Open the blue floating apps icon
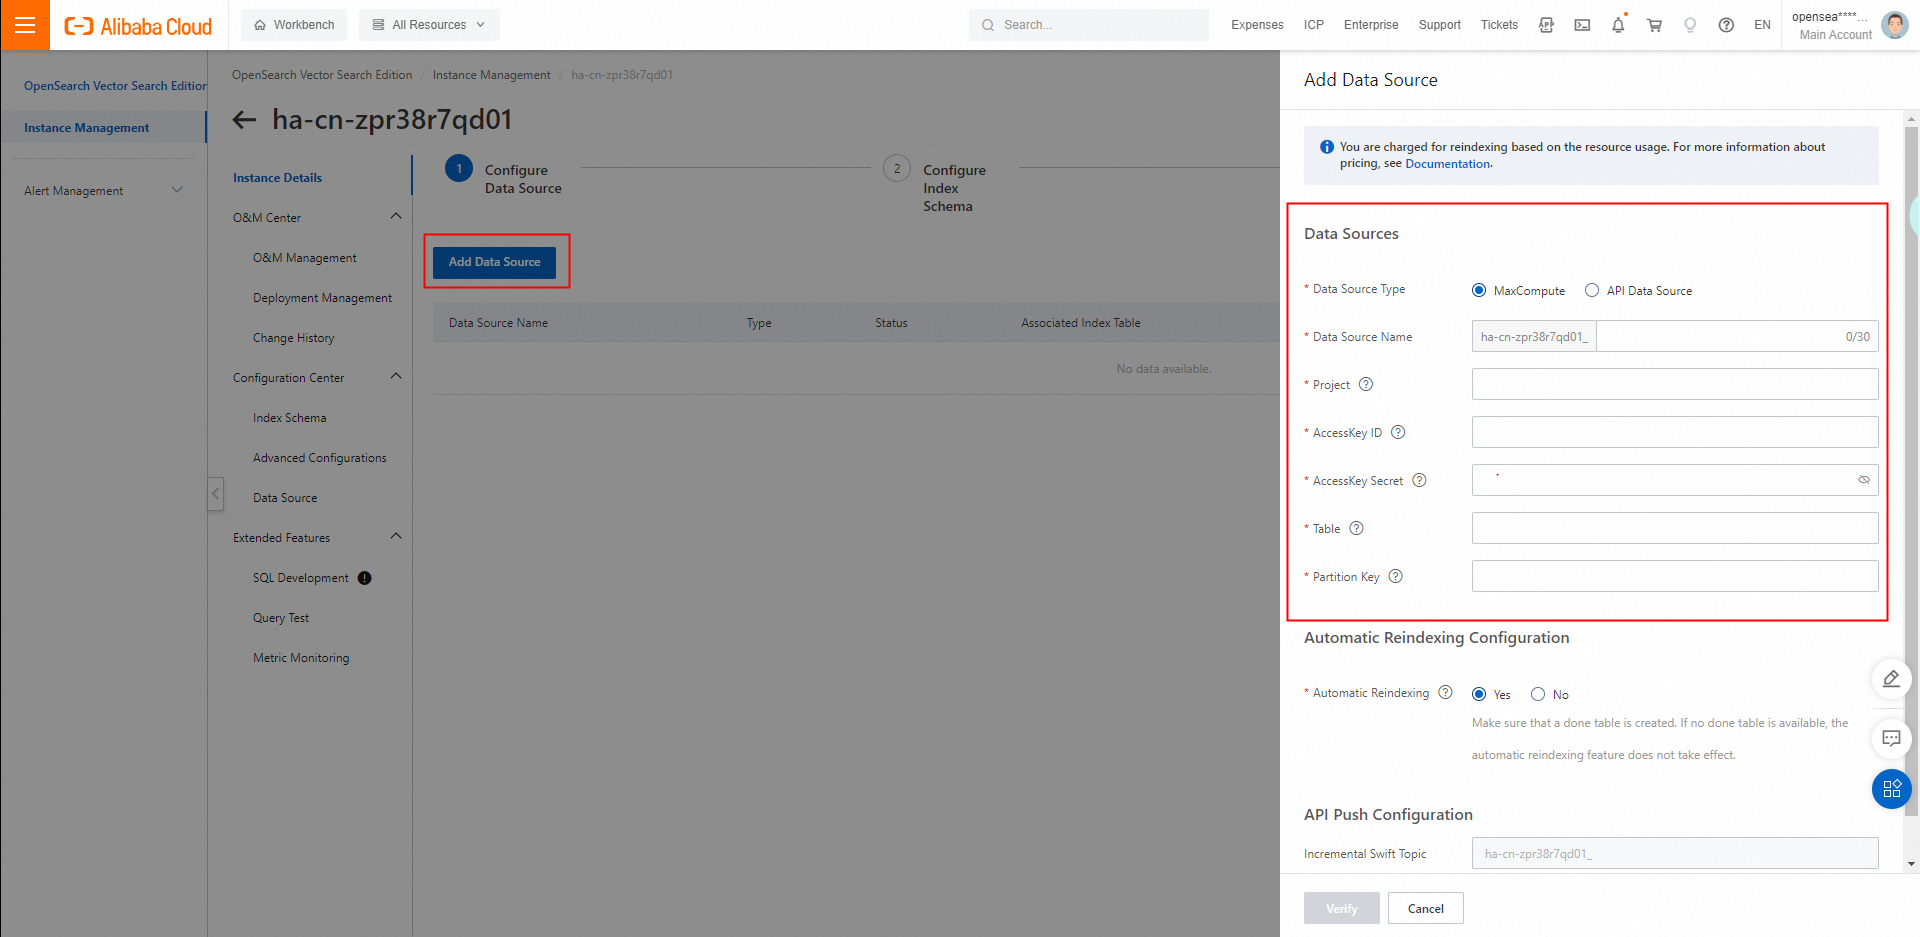This screenshot has width=1920, height=937. 1891,789
